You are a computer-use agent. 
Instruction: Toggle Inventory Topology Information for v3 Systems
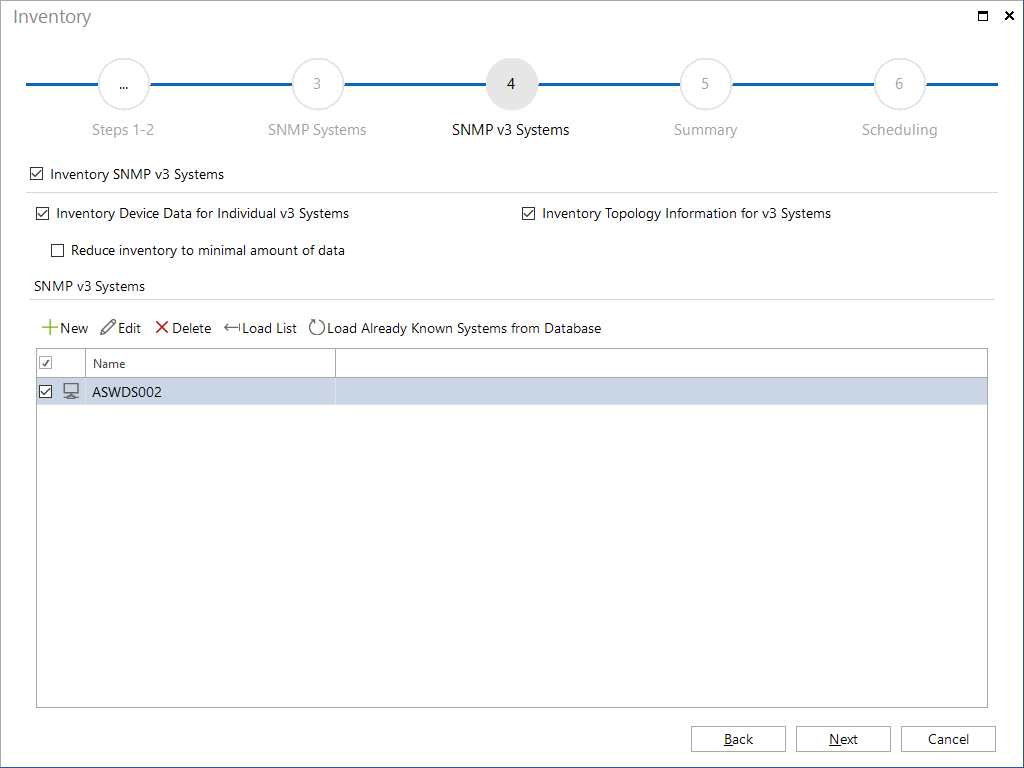(528, 214)
